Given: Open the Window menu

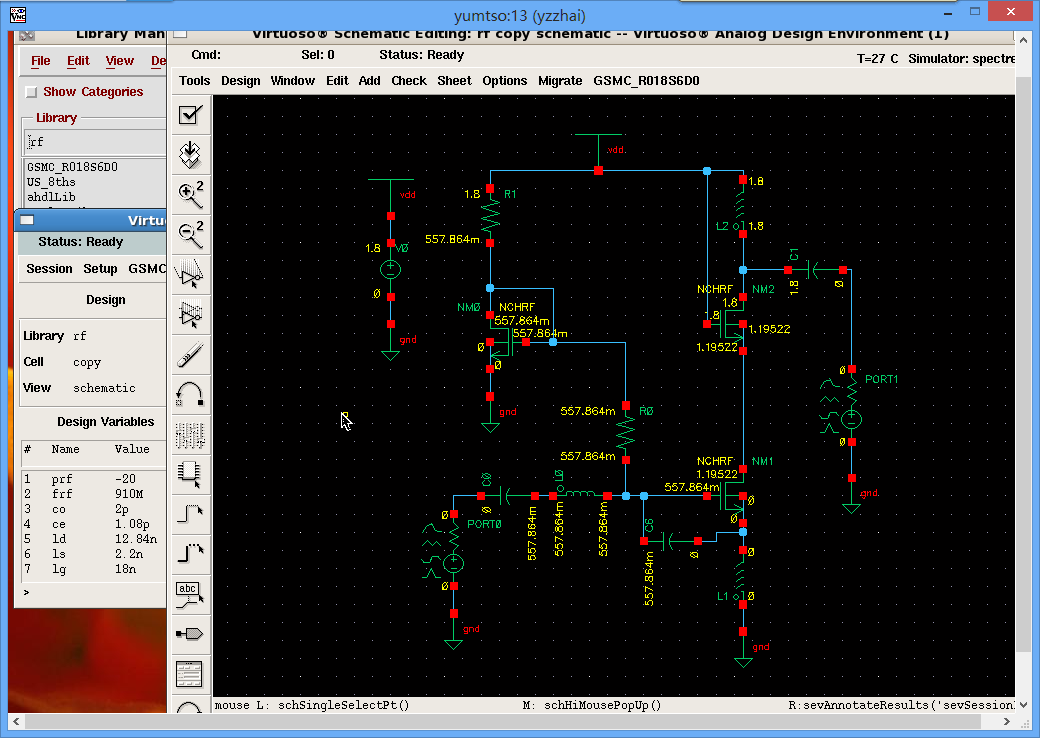Looking at the screenshot, I should (x=292, y=81).
